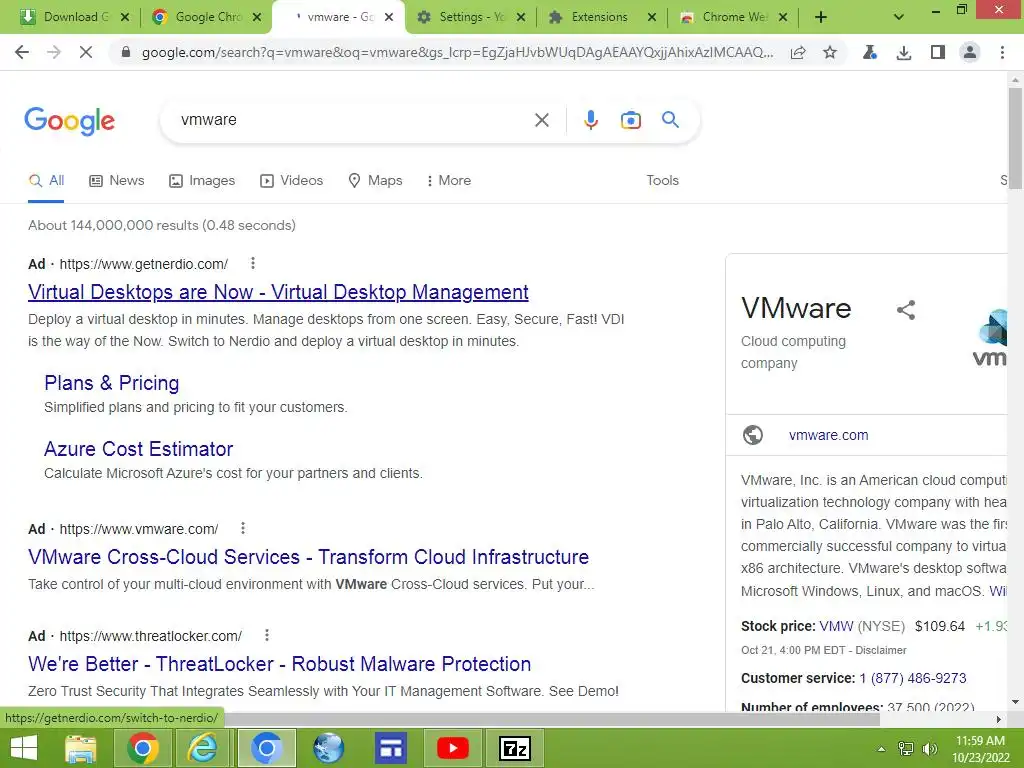
Task: Open options for vmware.com ad
Action: [243, 528]
